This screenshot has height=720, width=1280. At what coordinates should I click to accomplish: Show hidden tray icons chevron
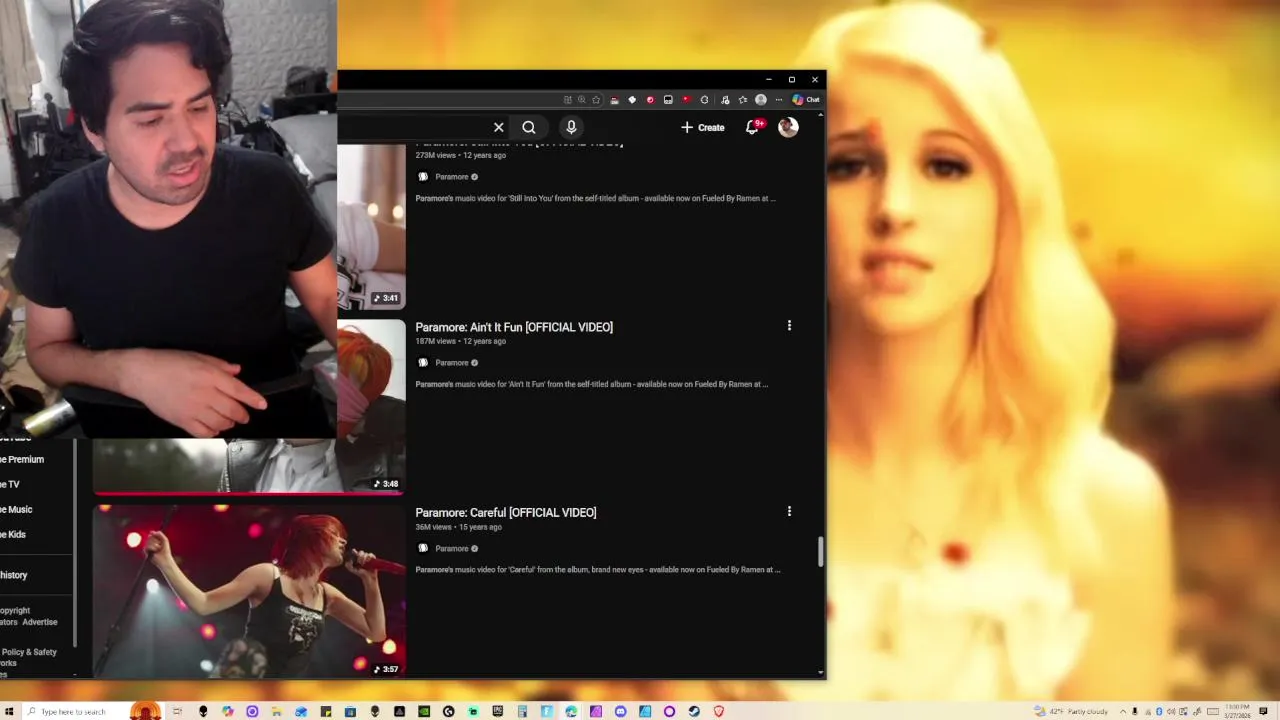pos(1123,711)
